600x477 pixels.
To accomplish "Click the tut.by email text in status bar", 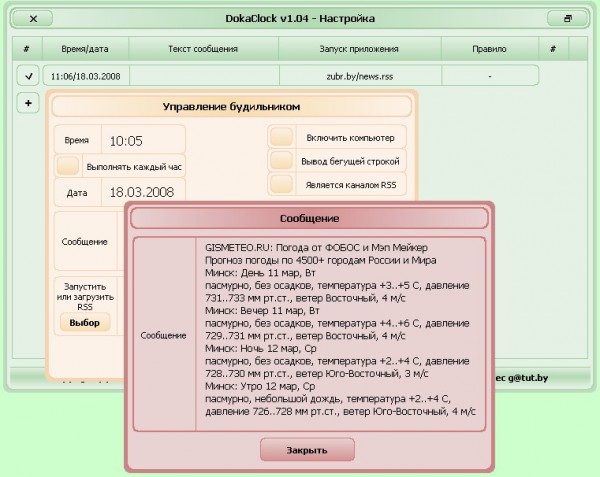I will pyautogui.click(x=522, y=378).
